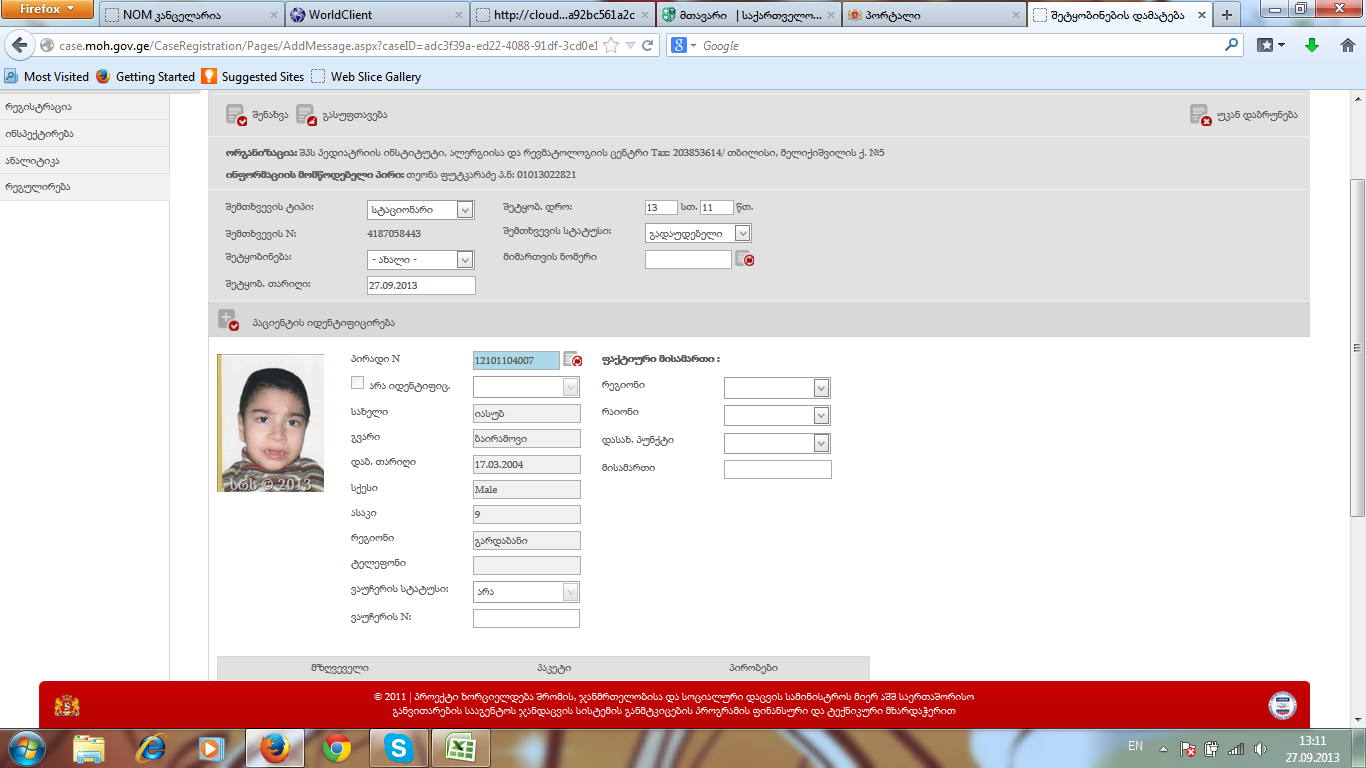The image size is (1366, 768).
Task: Click the patient photo thumbnail
Action: click(x=270, y=423)
